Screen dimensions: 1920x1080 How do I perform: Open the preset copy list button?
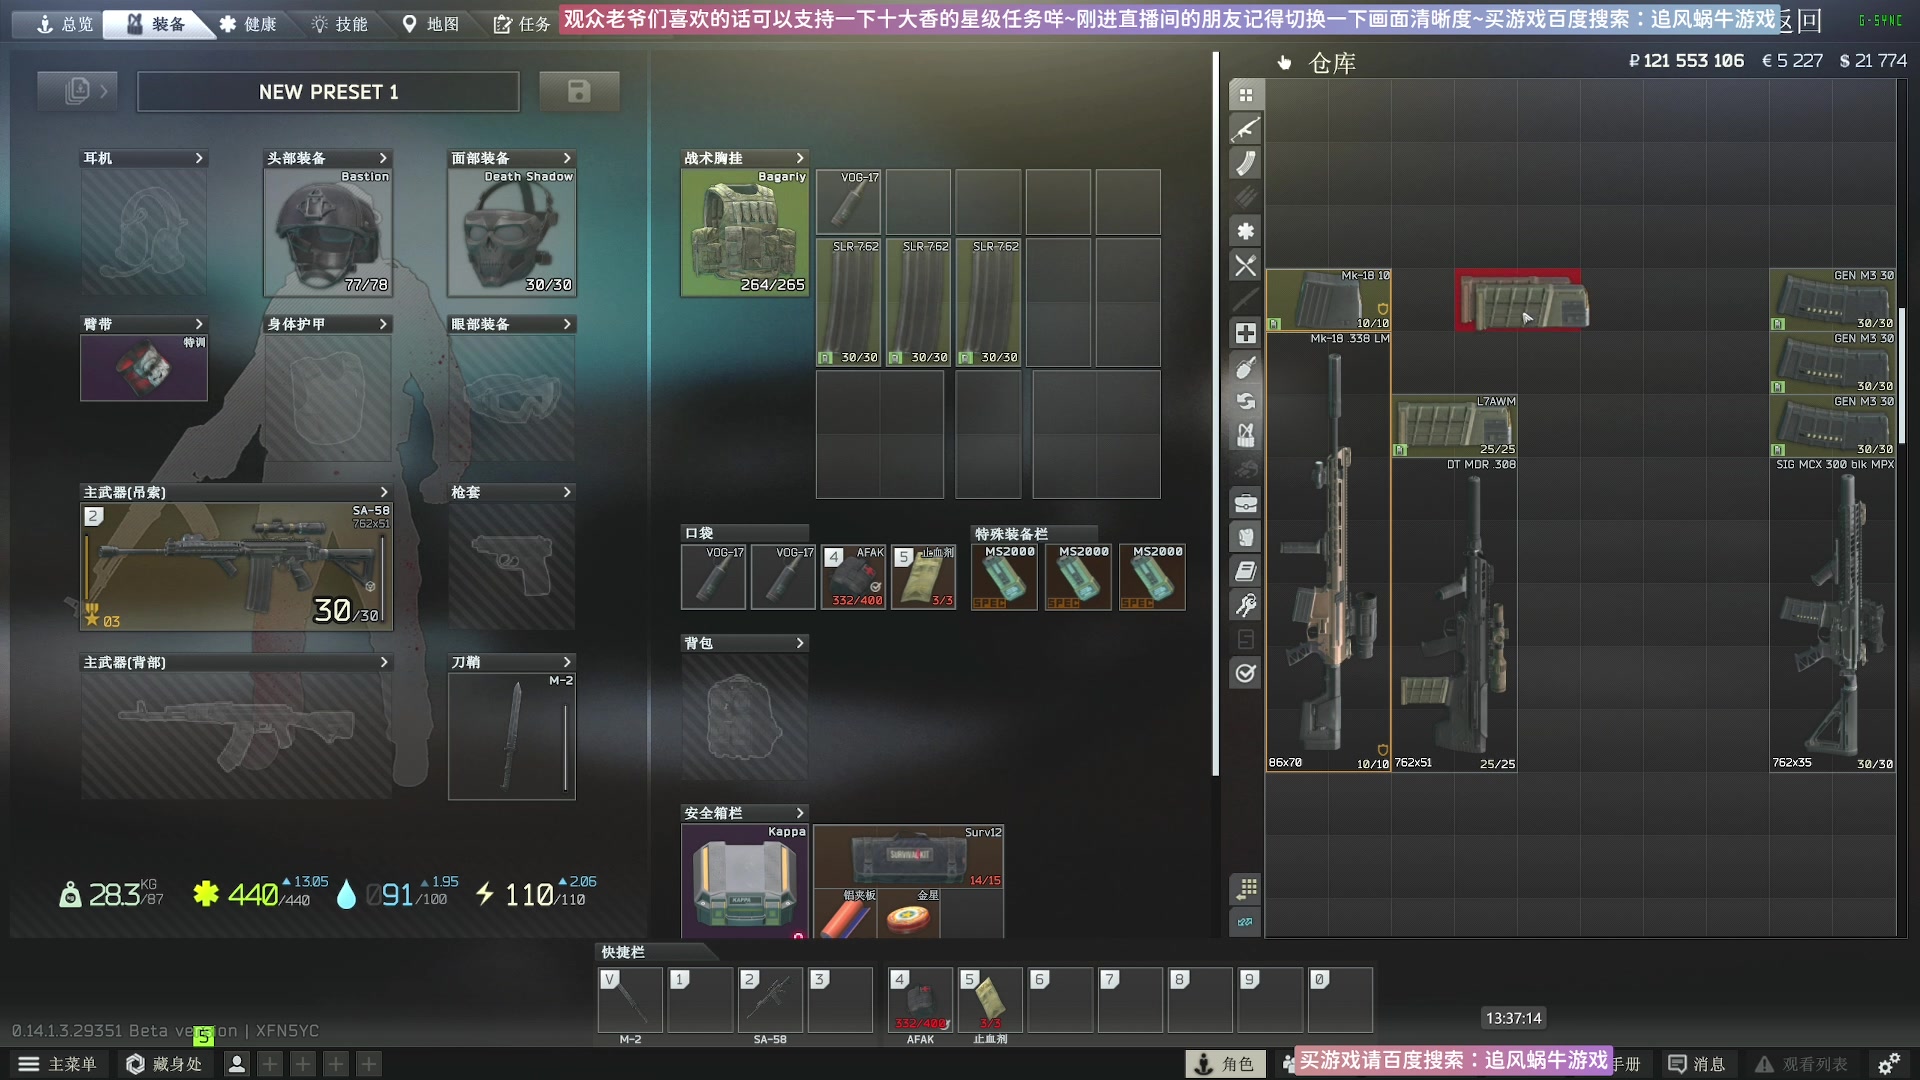(77, 92)
